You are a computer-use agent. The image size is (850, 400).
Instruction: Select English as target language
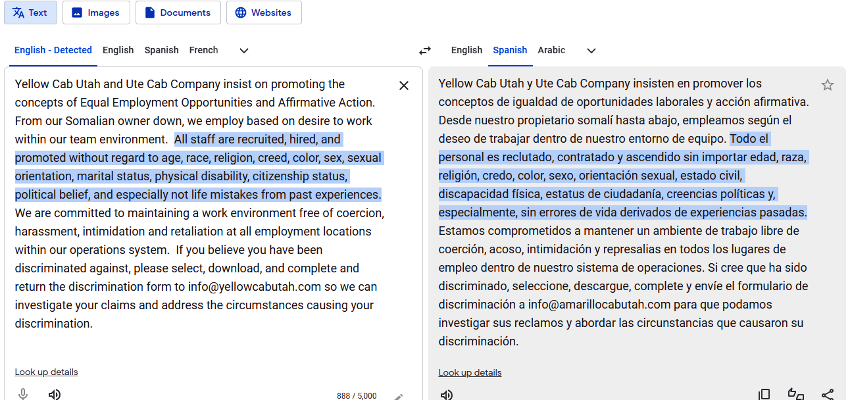click(467, 50)
